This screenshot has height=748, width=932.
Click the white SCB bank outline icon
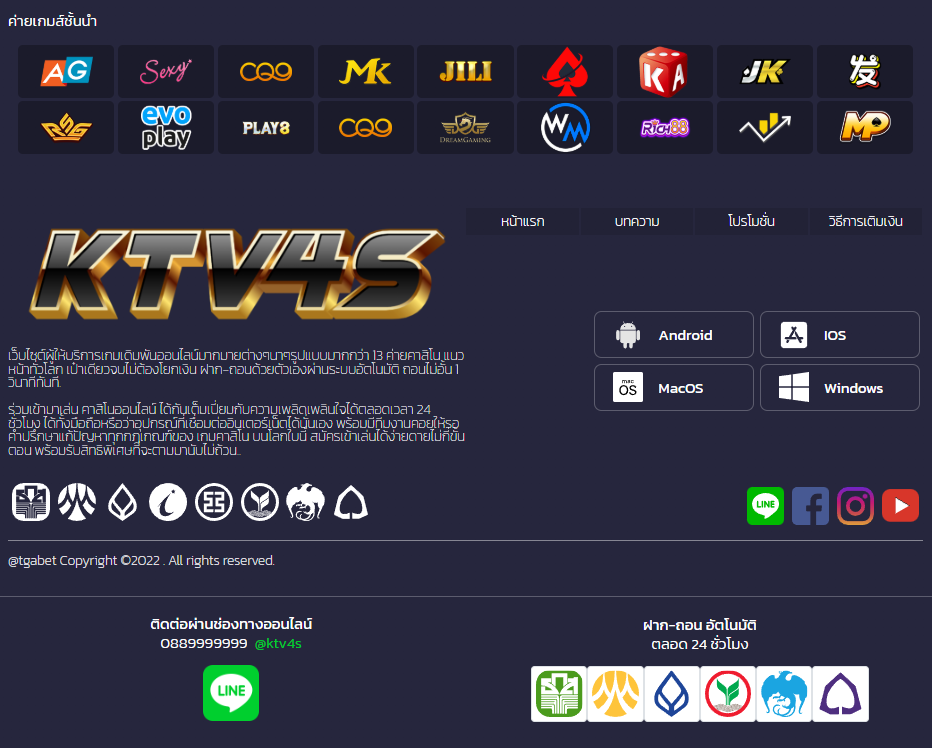click(351, 502)
